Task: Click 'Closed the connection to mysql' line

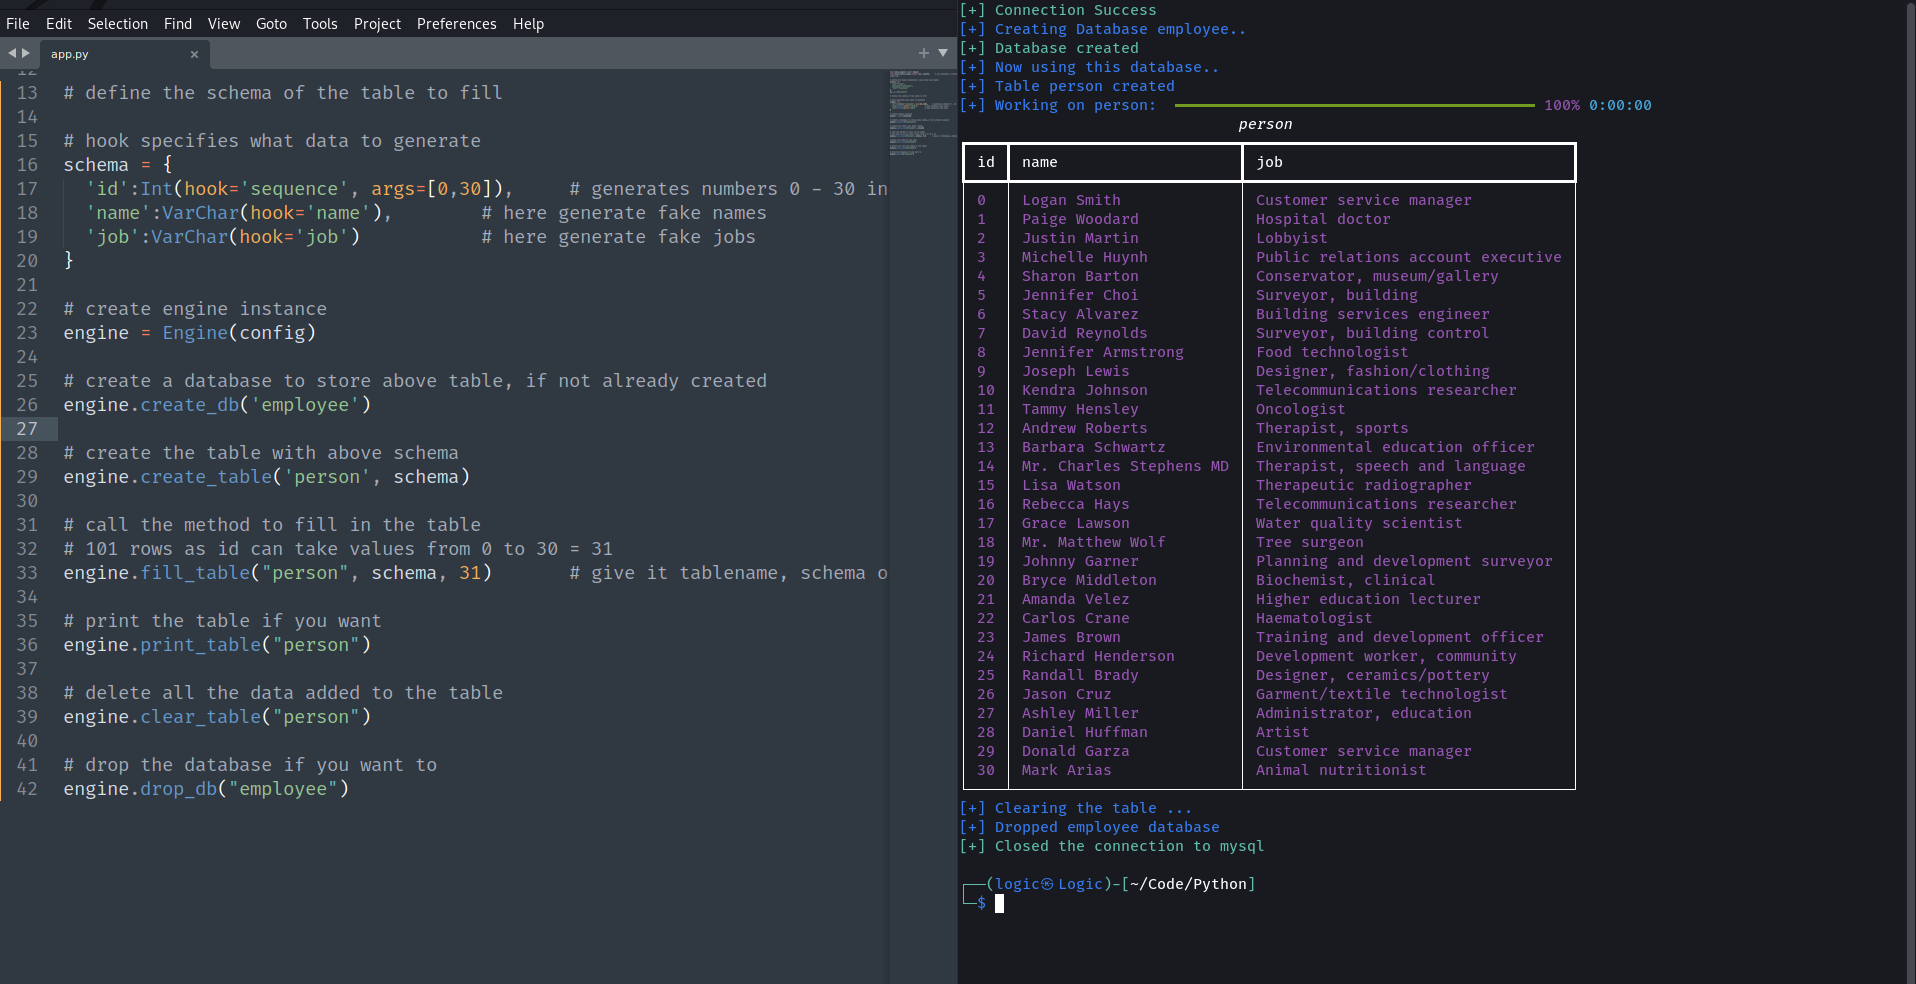Action: click(x=1129, y=846)
